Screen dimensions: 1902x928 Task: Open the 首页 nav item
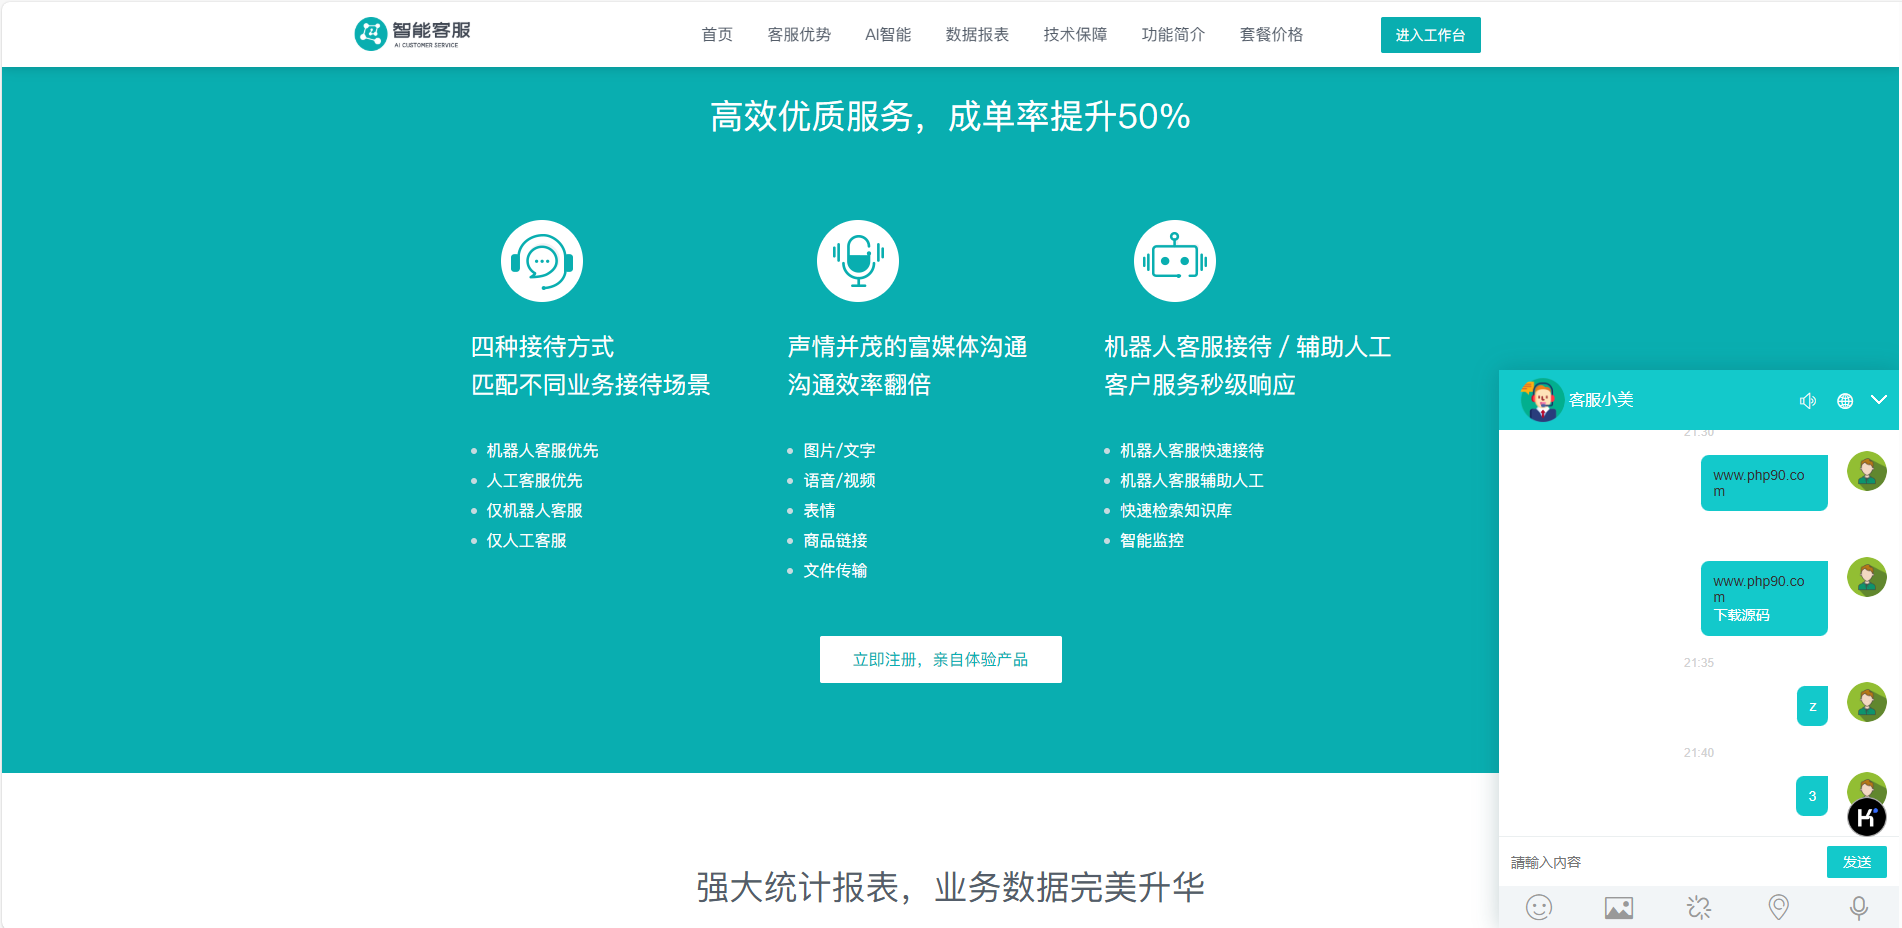click(x=717, y=35)
